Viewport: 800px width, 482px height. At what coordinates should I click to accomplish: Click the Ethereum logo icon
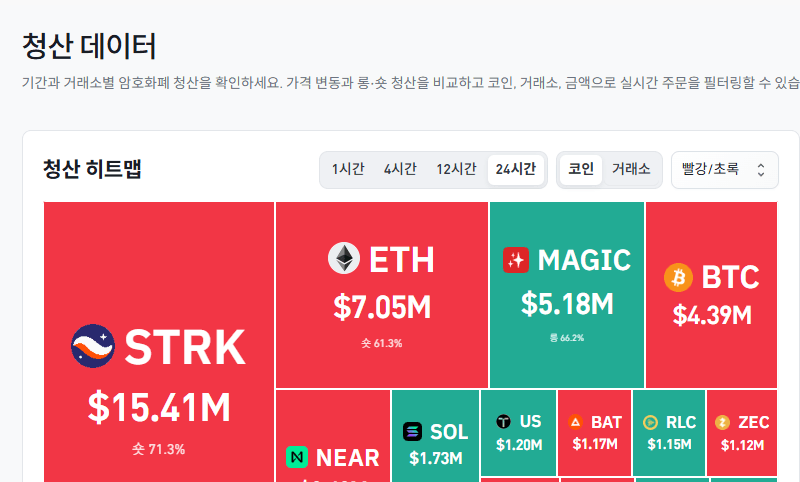click(x=344, y=258)
